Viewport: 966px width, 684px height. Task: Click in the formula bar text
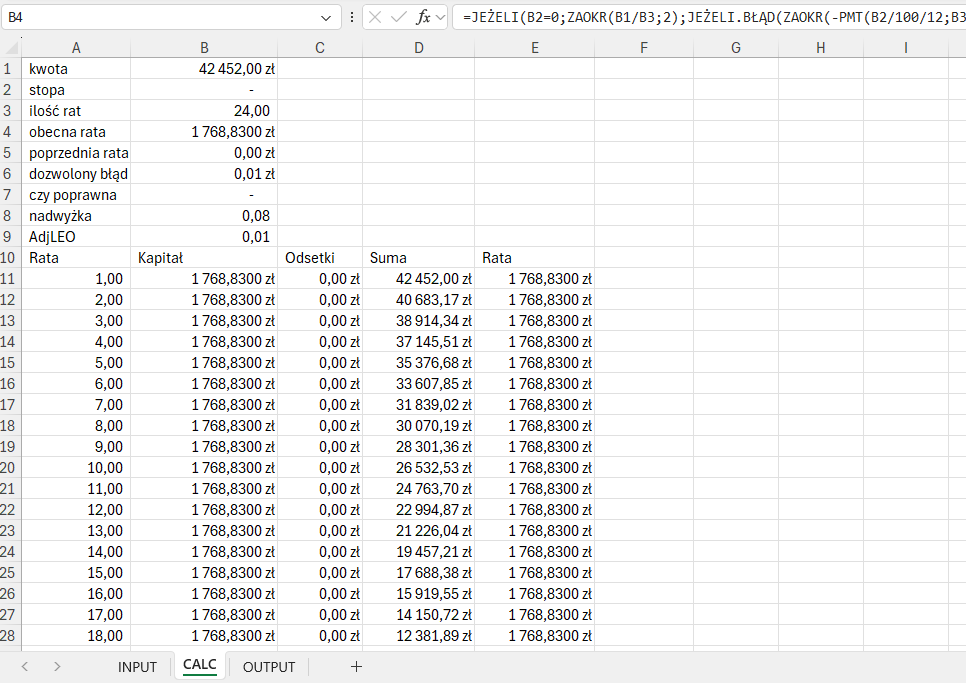(709, 17)
